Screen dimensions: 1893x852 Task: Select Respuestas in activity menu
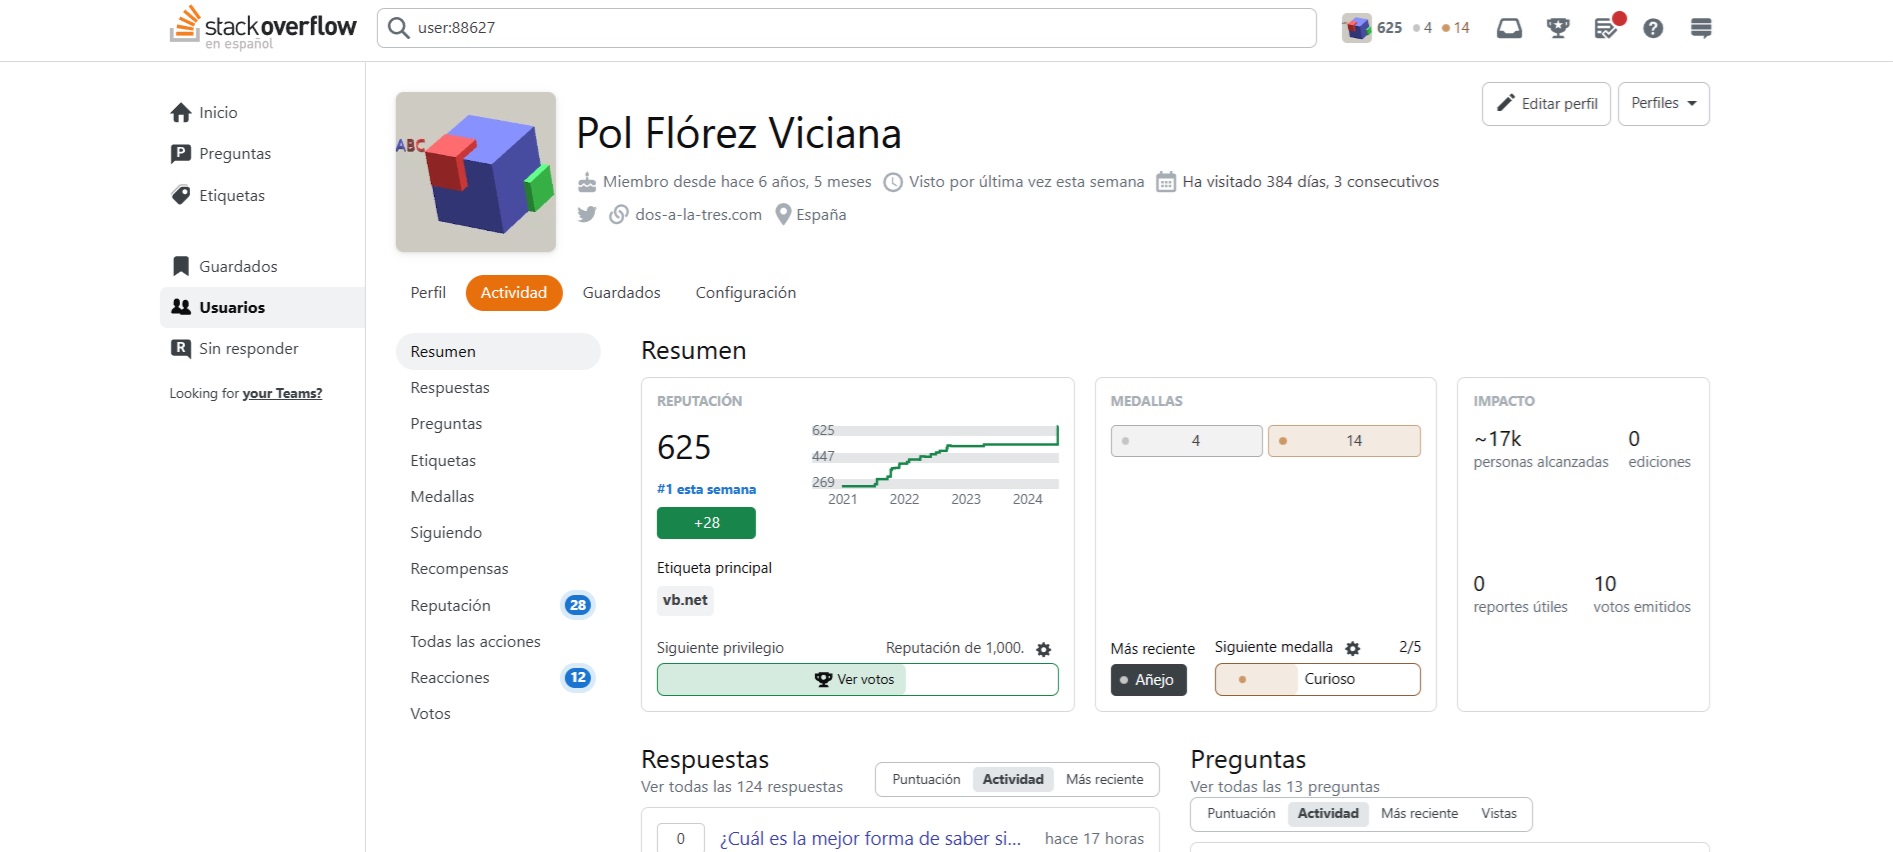[498, 387]
